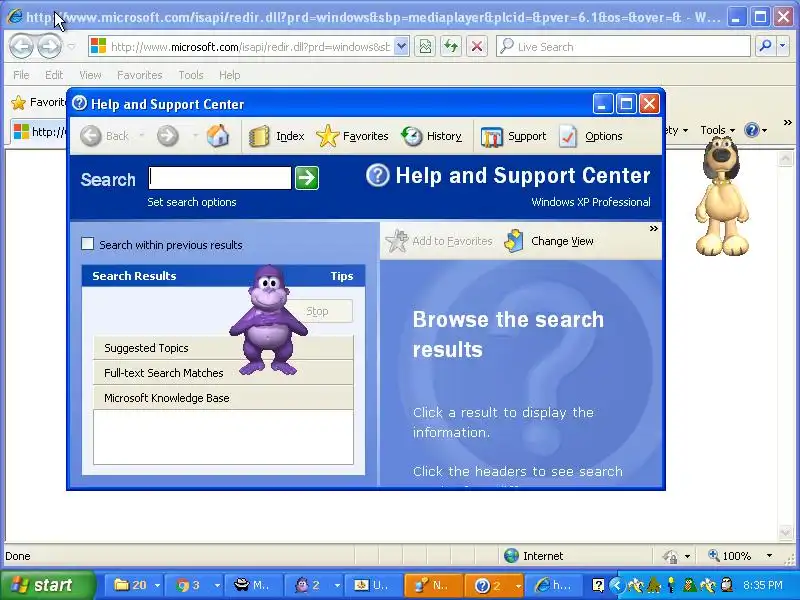Click Internet Explorer back button

pyautogui.click(x=21, y=46)
